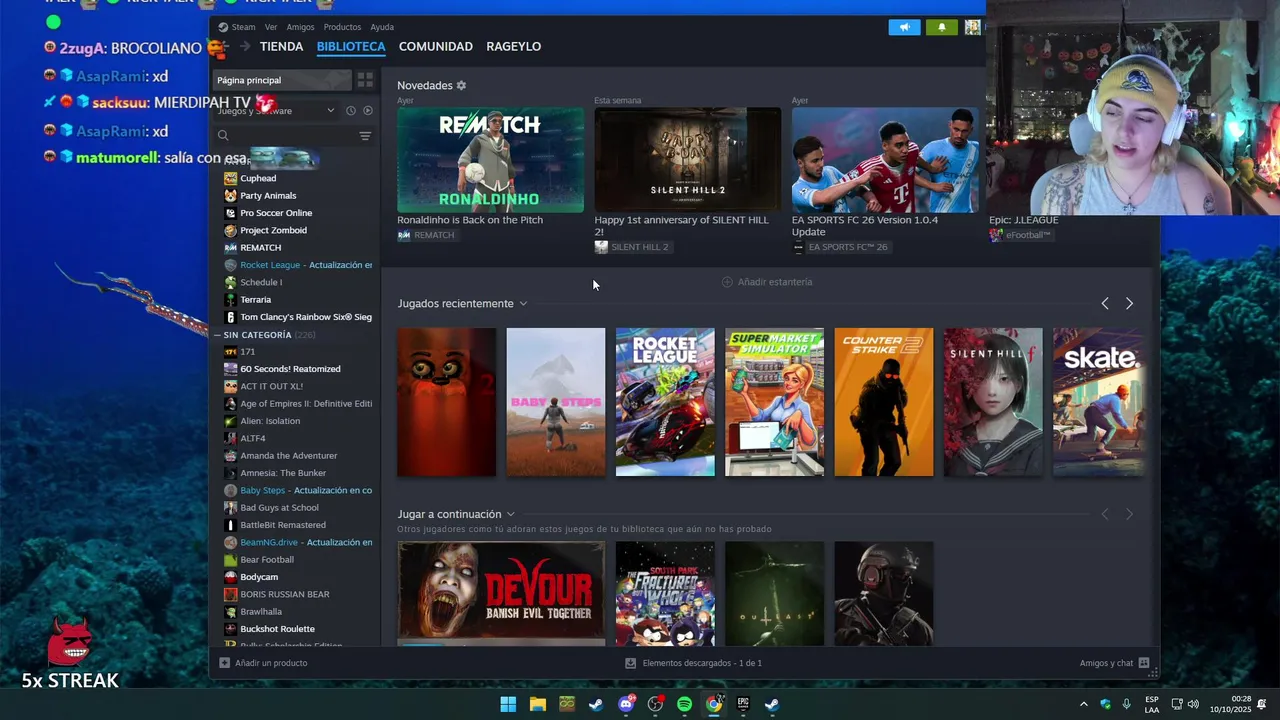1280x720 pixels.
Task: Select Tom Clancy's Rainbow Six Siege entry
Action: (305, 317)
